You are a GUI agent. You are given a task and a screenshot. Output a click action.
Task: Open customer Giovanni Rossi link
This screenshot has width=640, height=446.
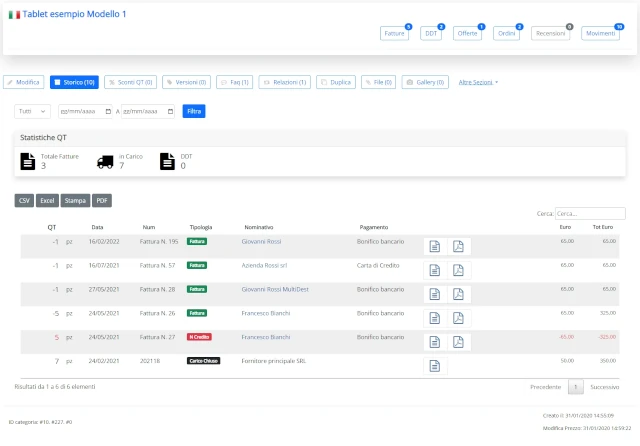pos(261,242)
